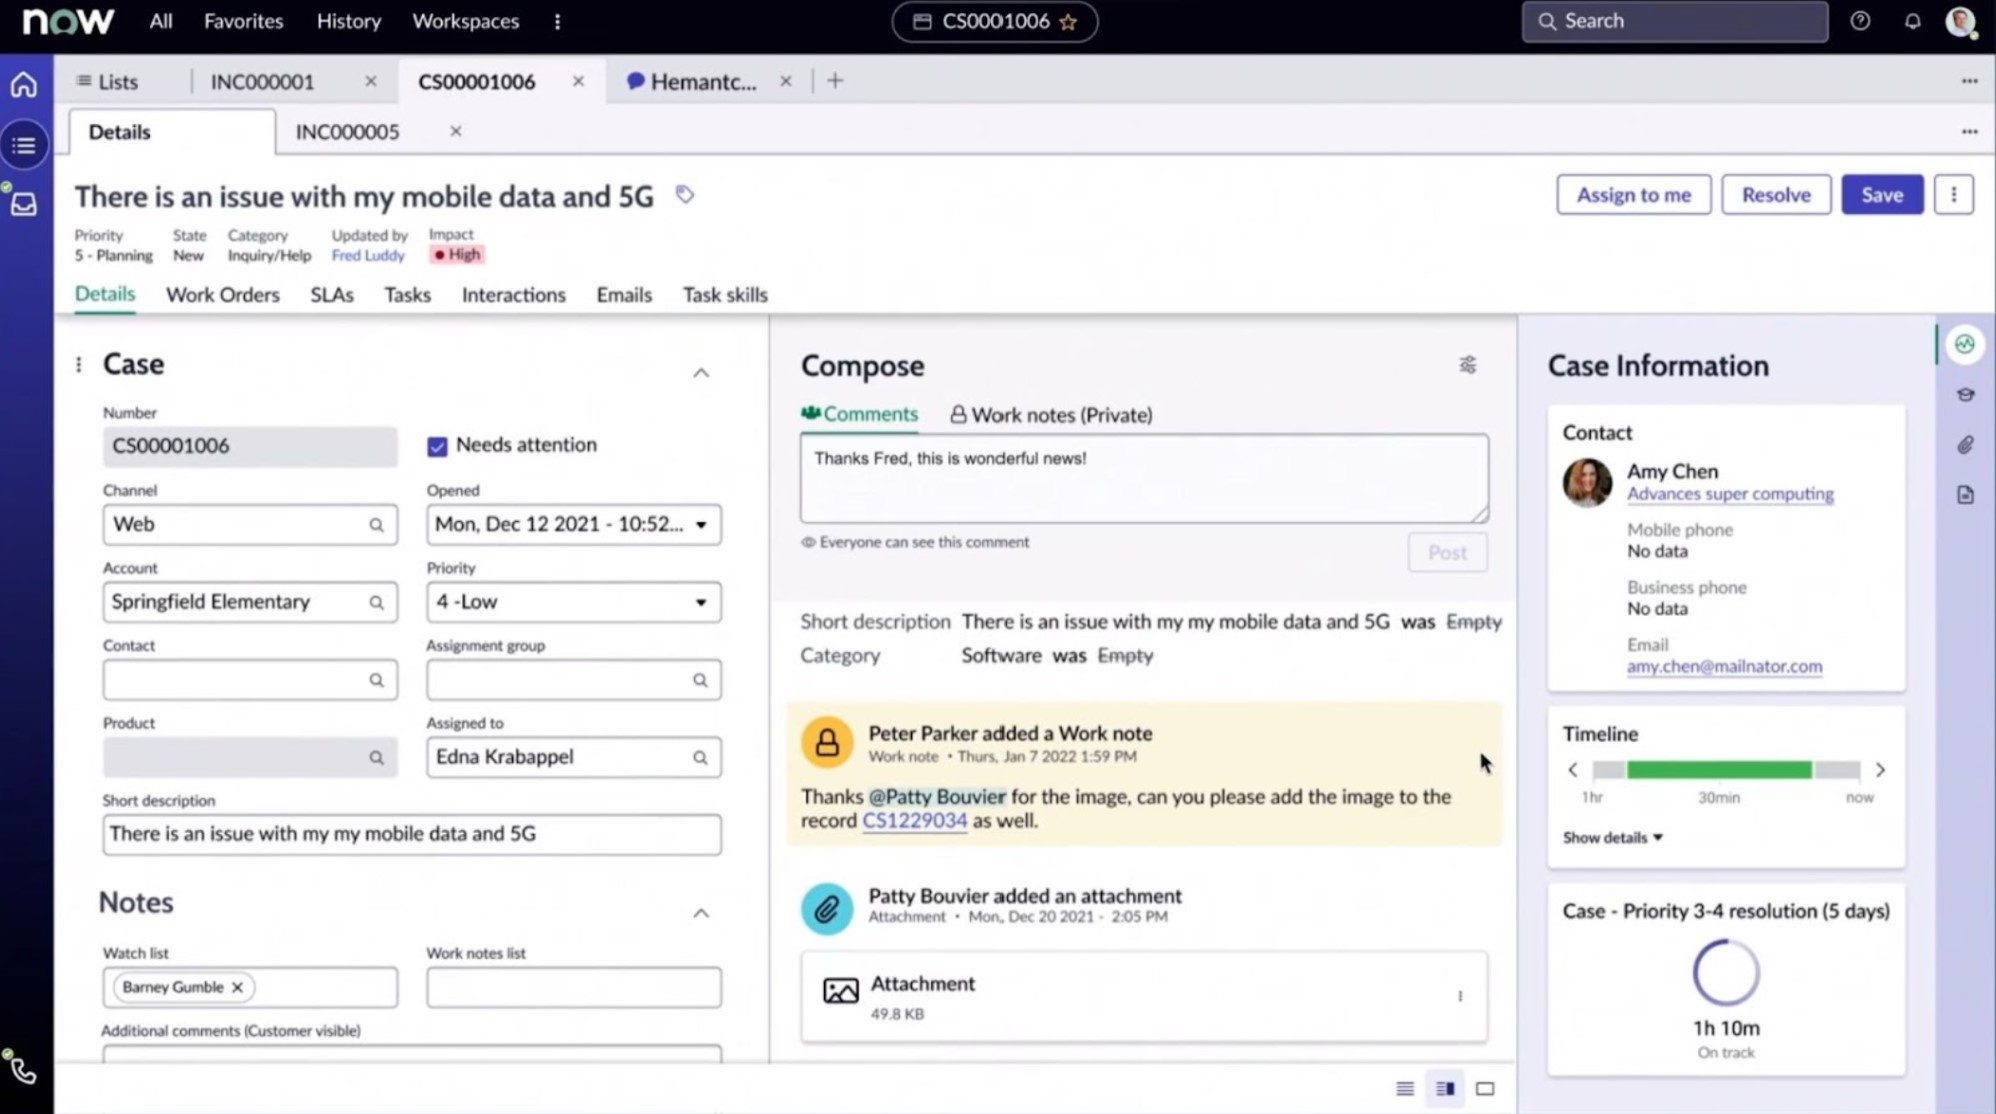The height and width of the screenshot is (1114, 1996).
Task: Select the Priority dropdown value
Action: click(x=570, y=600)
